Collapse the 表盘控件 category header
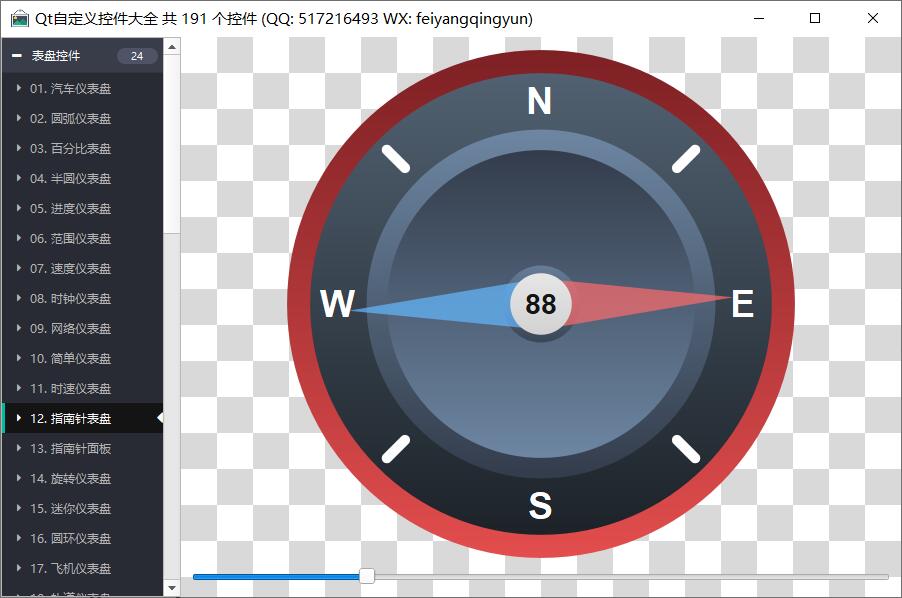Viewport: 902px width, 598px height. (17, 56)
